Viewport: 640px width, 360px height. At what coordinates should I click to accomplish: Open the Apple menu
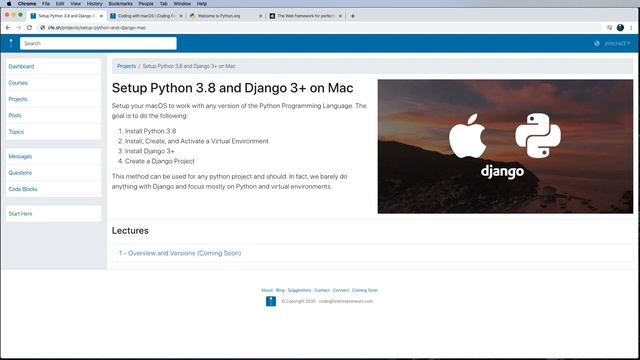[9, 4]
